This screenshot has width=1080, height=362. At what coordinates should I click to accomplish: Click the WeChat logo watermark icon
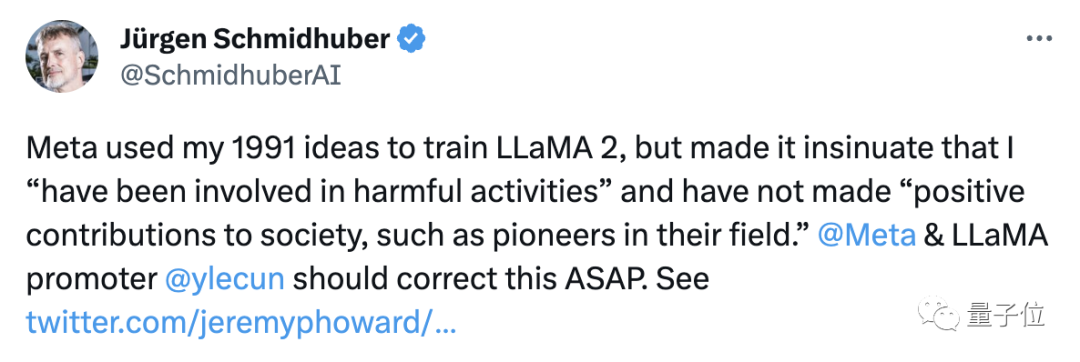(939, 315)
